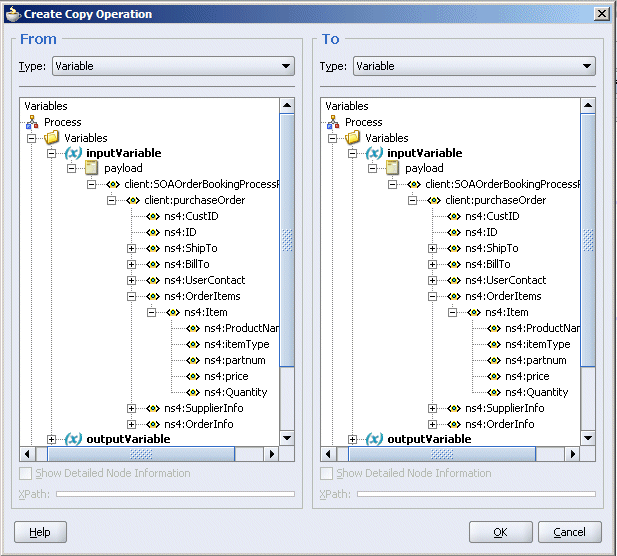Image resolution: width=617 pixels, height=556 pixels.
Task: Enable Show Detailed Node Information under From
Action: pyautogui.click(x=26, y=473)
